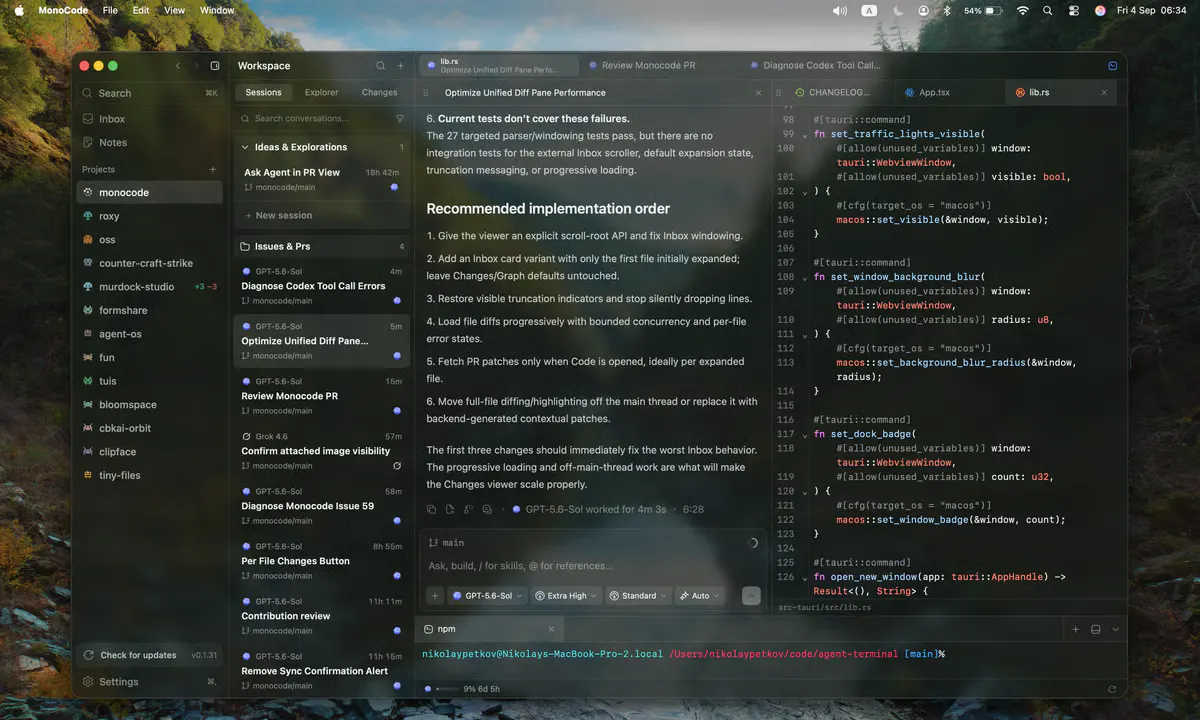Select the murdock-studio project
The height and width of the screenshot is (720, 1200).
[150, 287]
